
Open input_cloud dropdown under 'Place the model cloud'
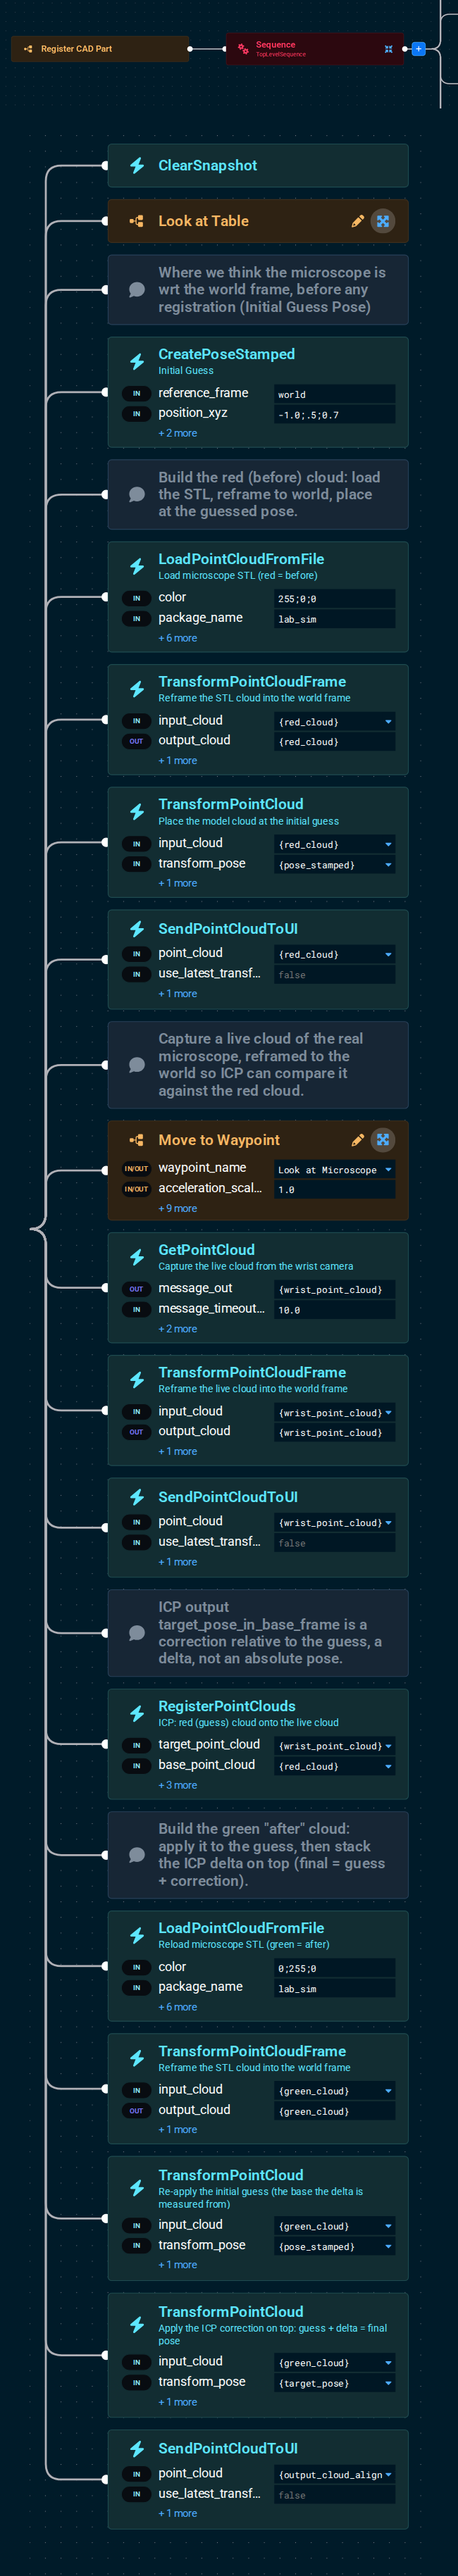(335, 844)
